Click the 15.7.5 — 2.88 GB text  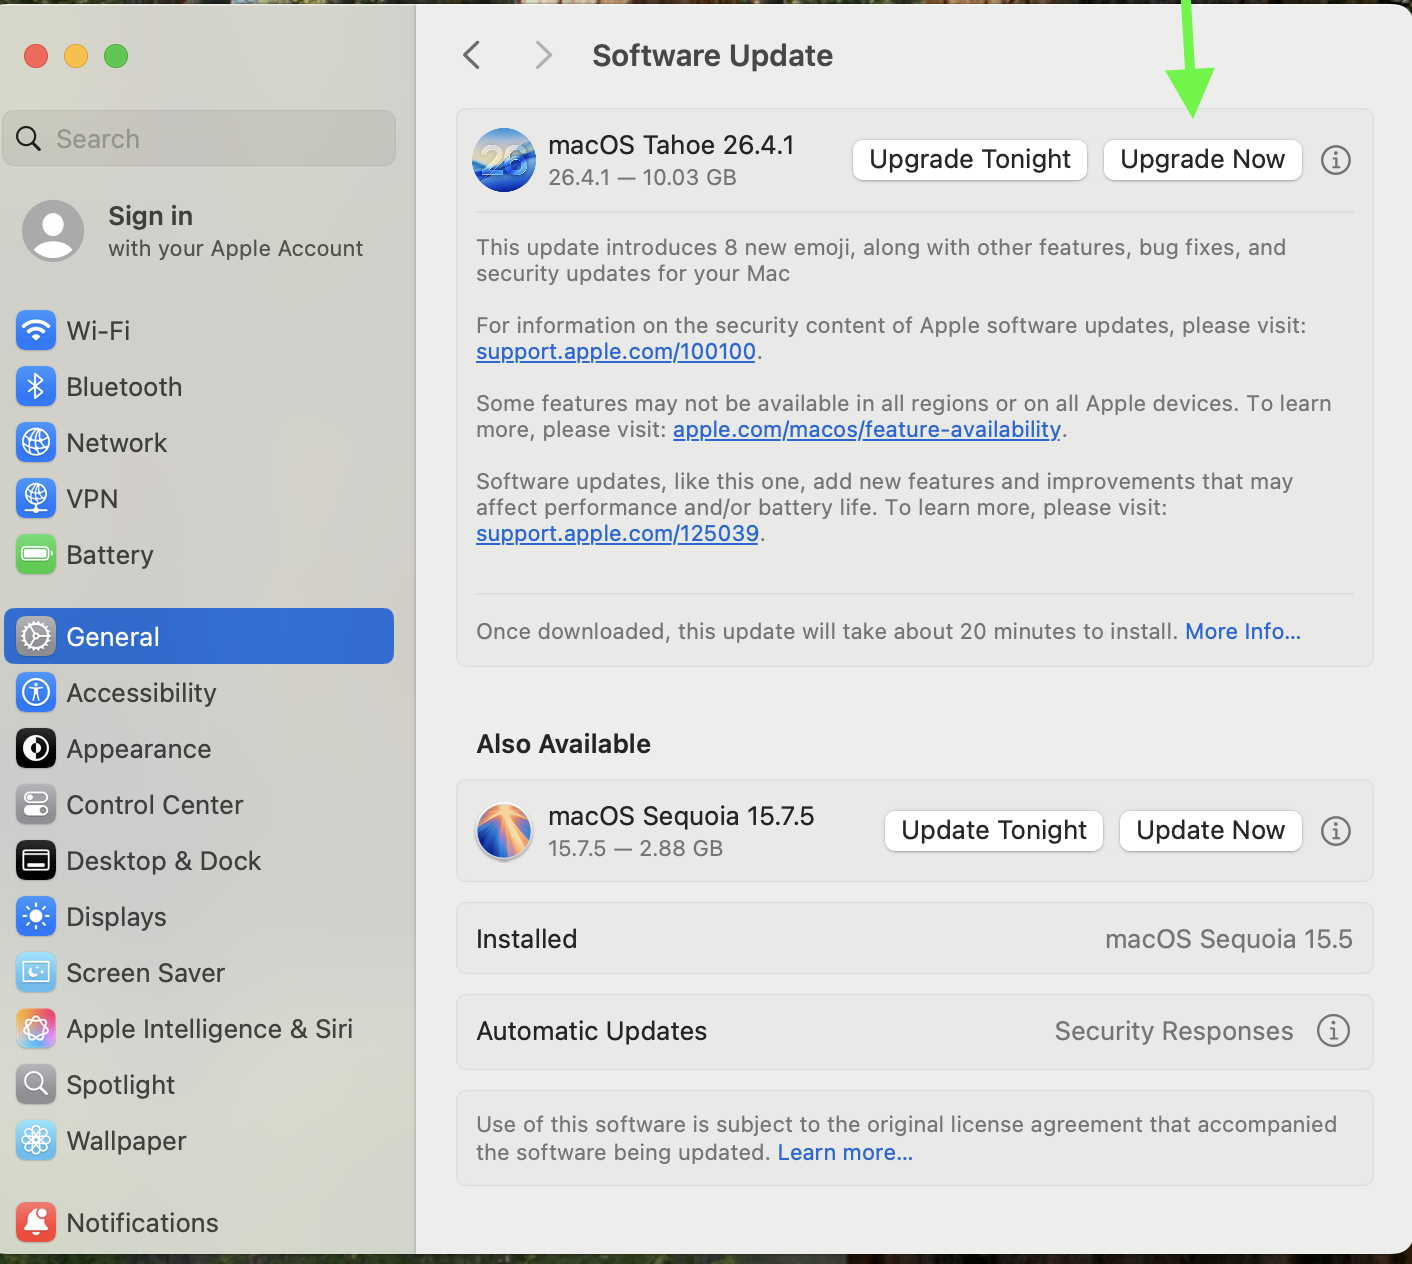[x=636, y=849]
